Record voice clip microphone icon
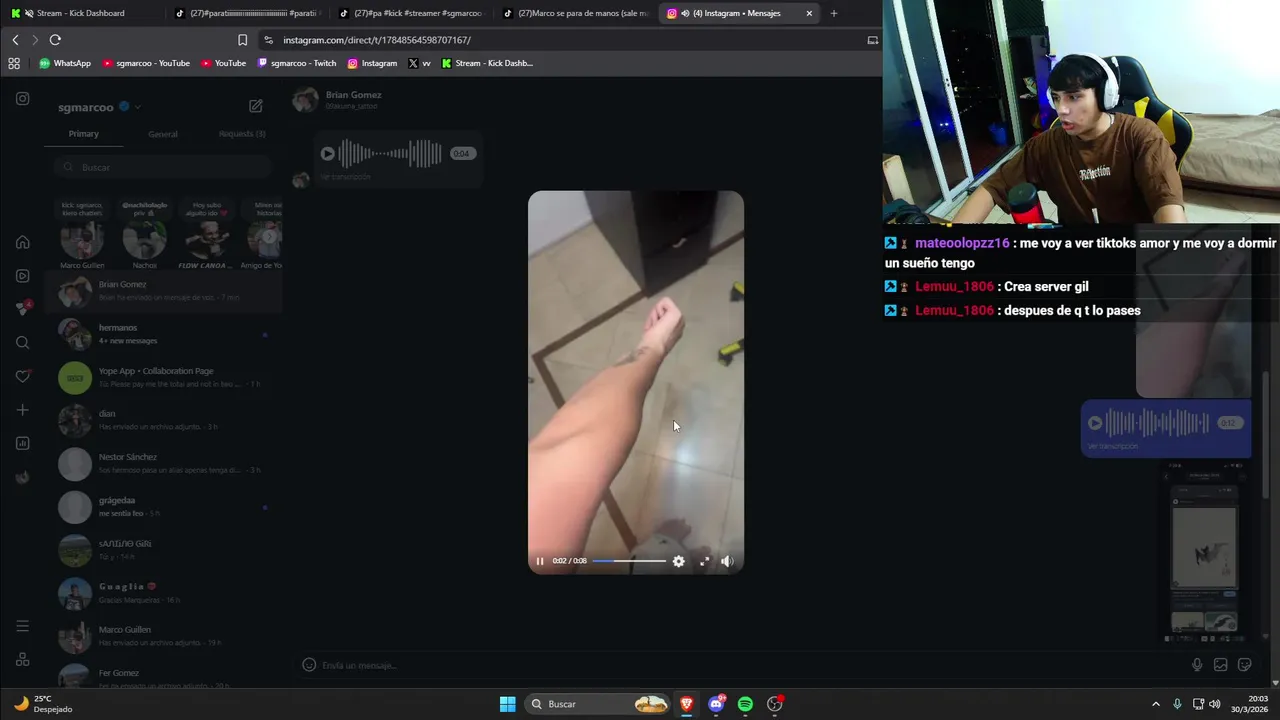Image resolution: width=1280 pixels, height=720 pixels. point(1197,665)
